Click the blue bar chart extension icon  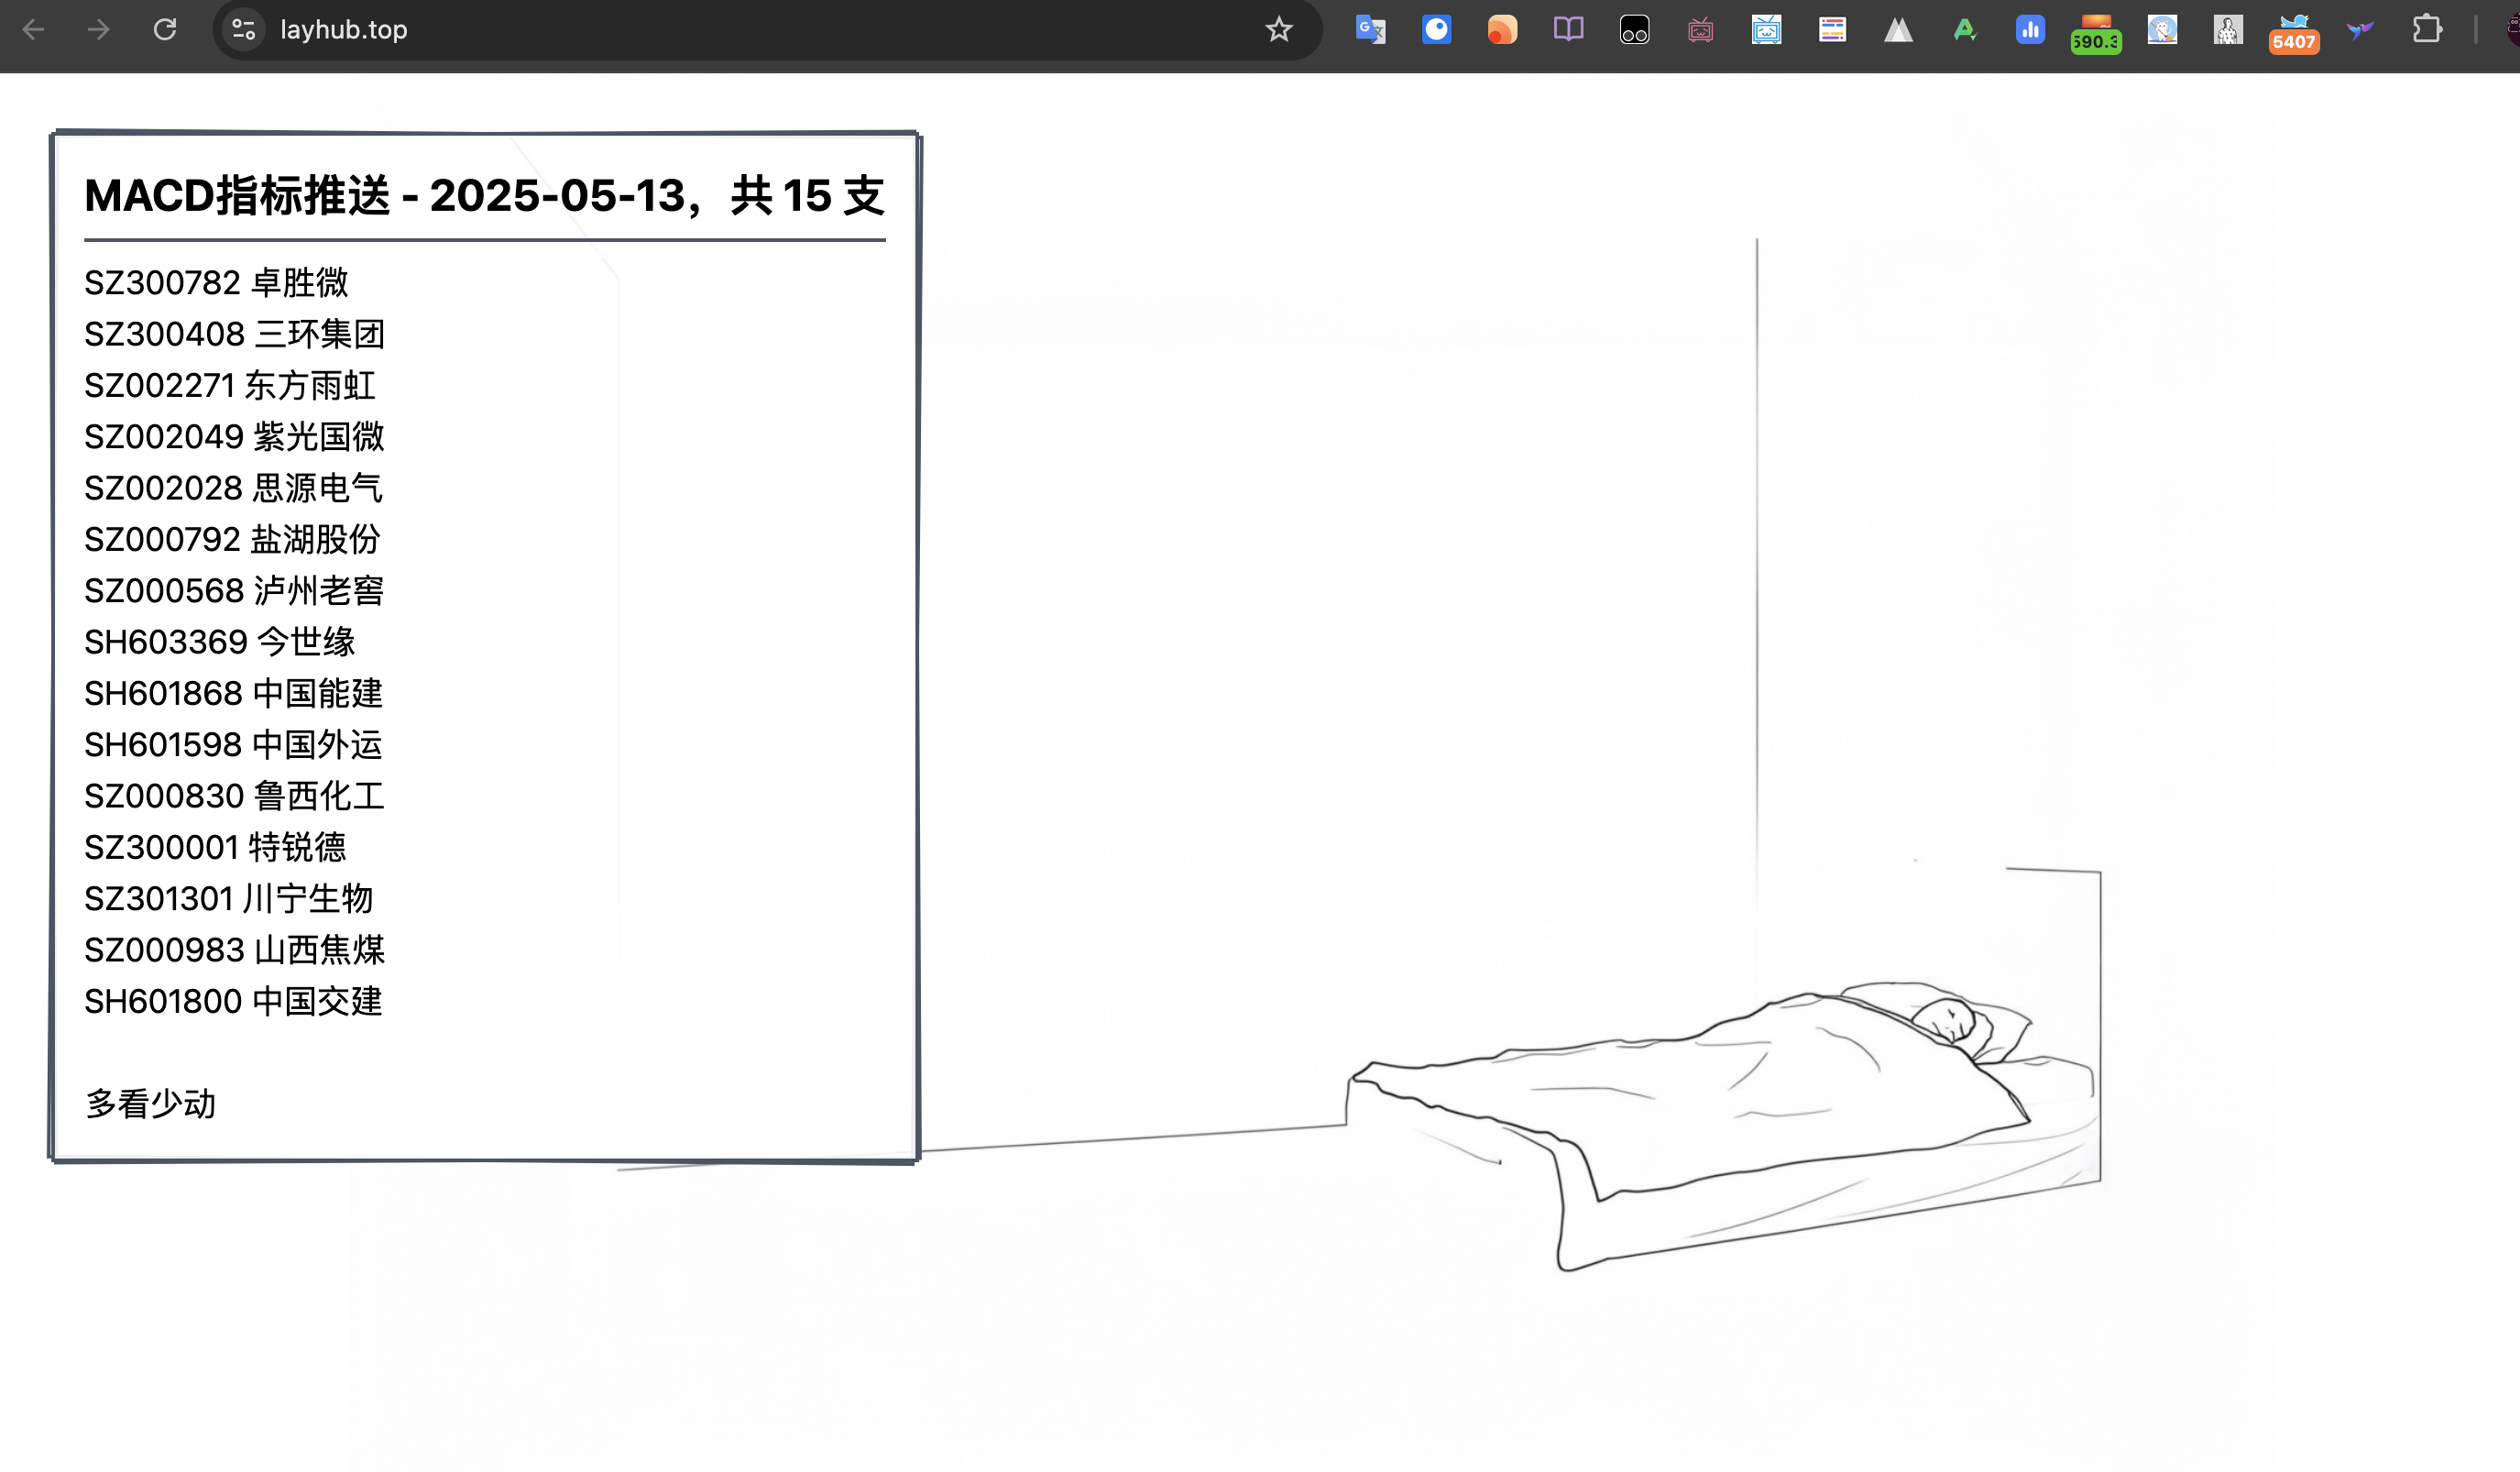point(2030,30)
